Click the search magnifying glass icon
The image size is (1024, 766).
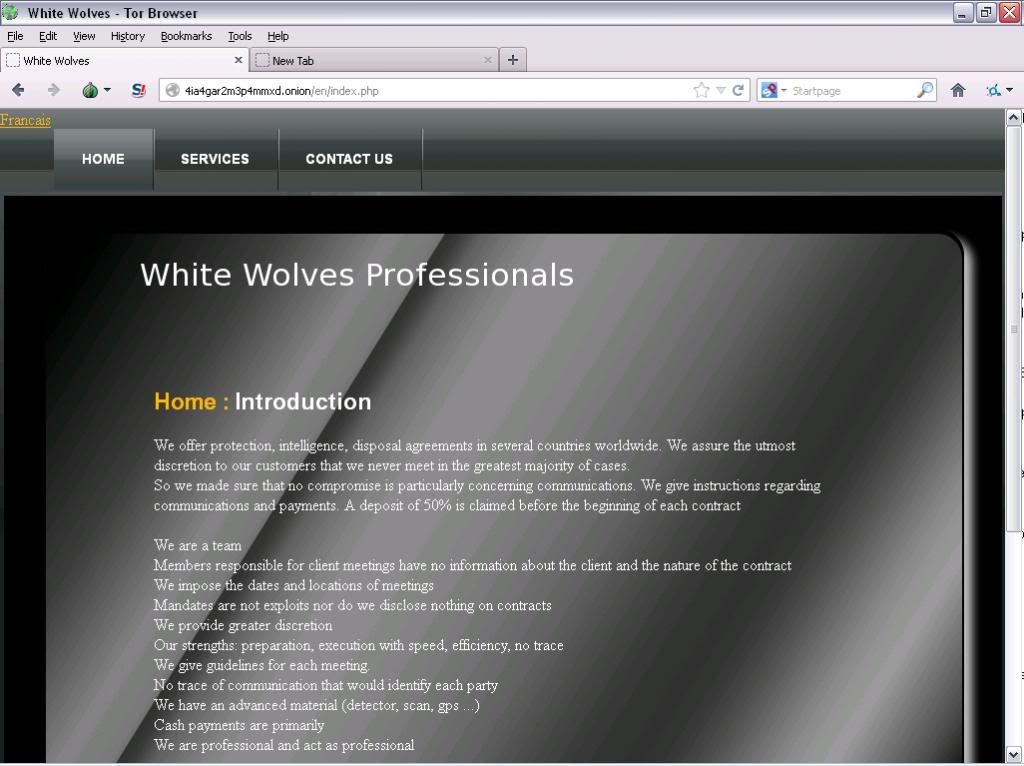(x=925, y=90)
